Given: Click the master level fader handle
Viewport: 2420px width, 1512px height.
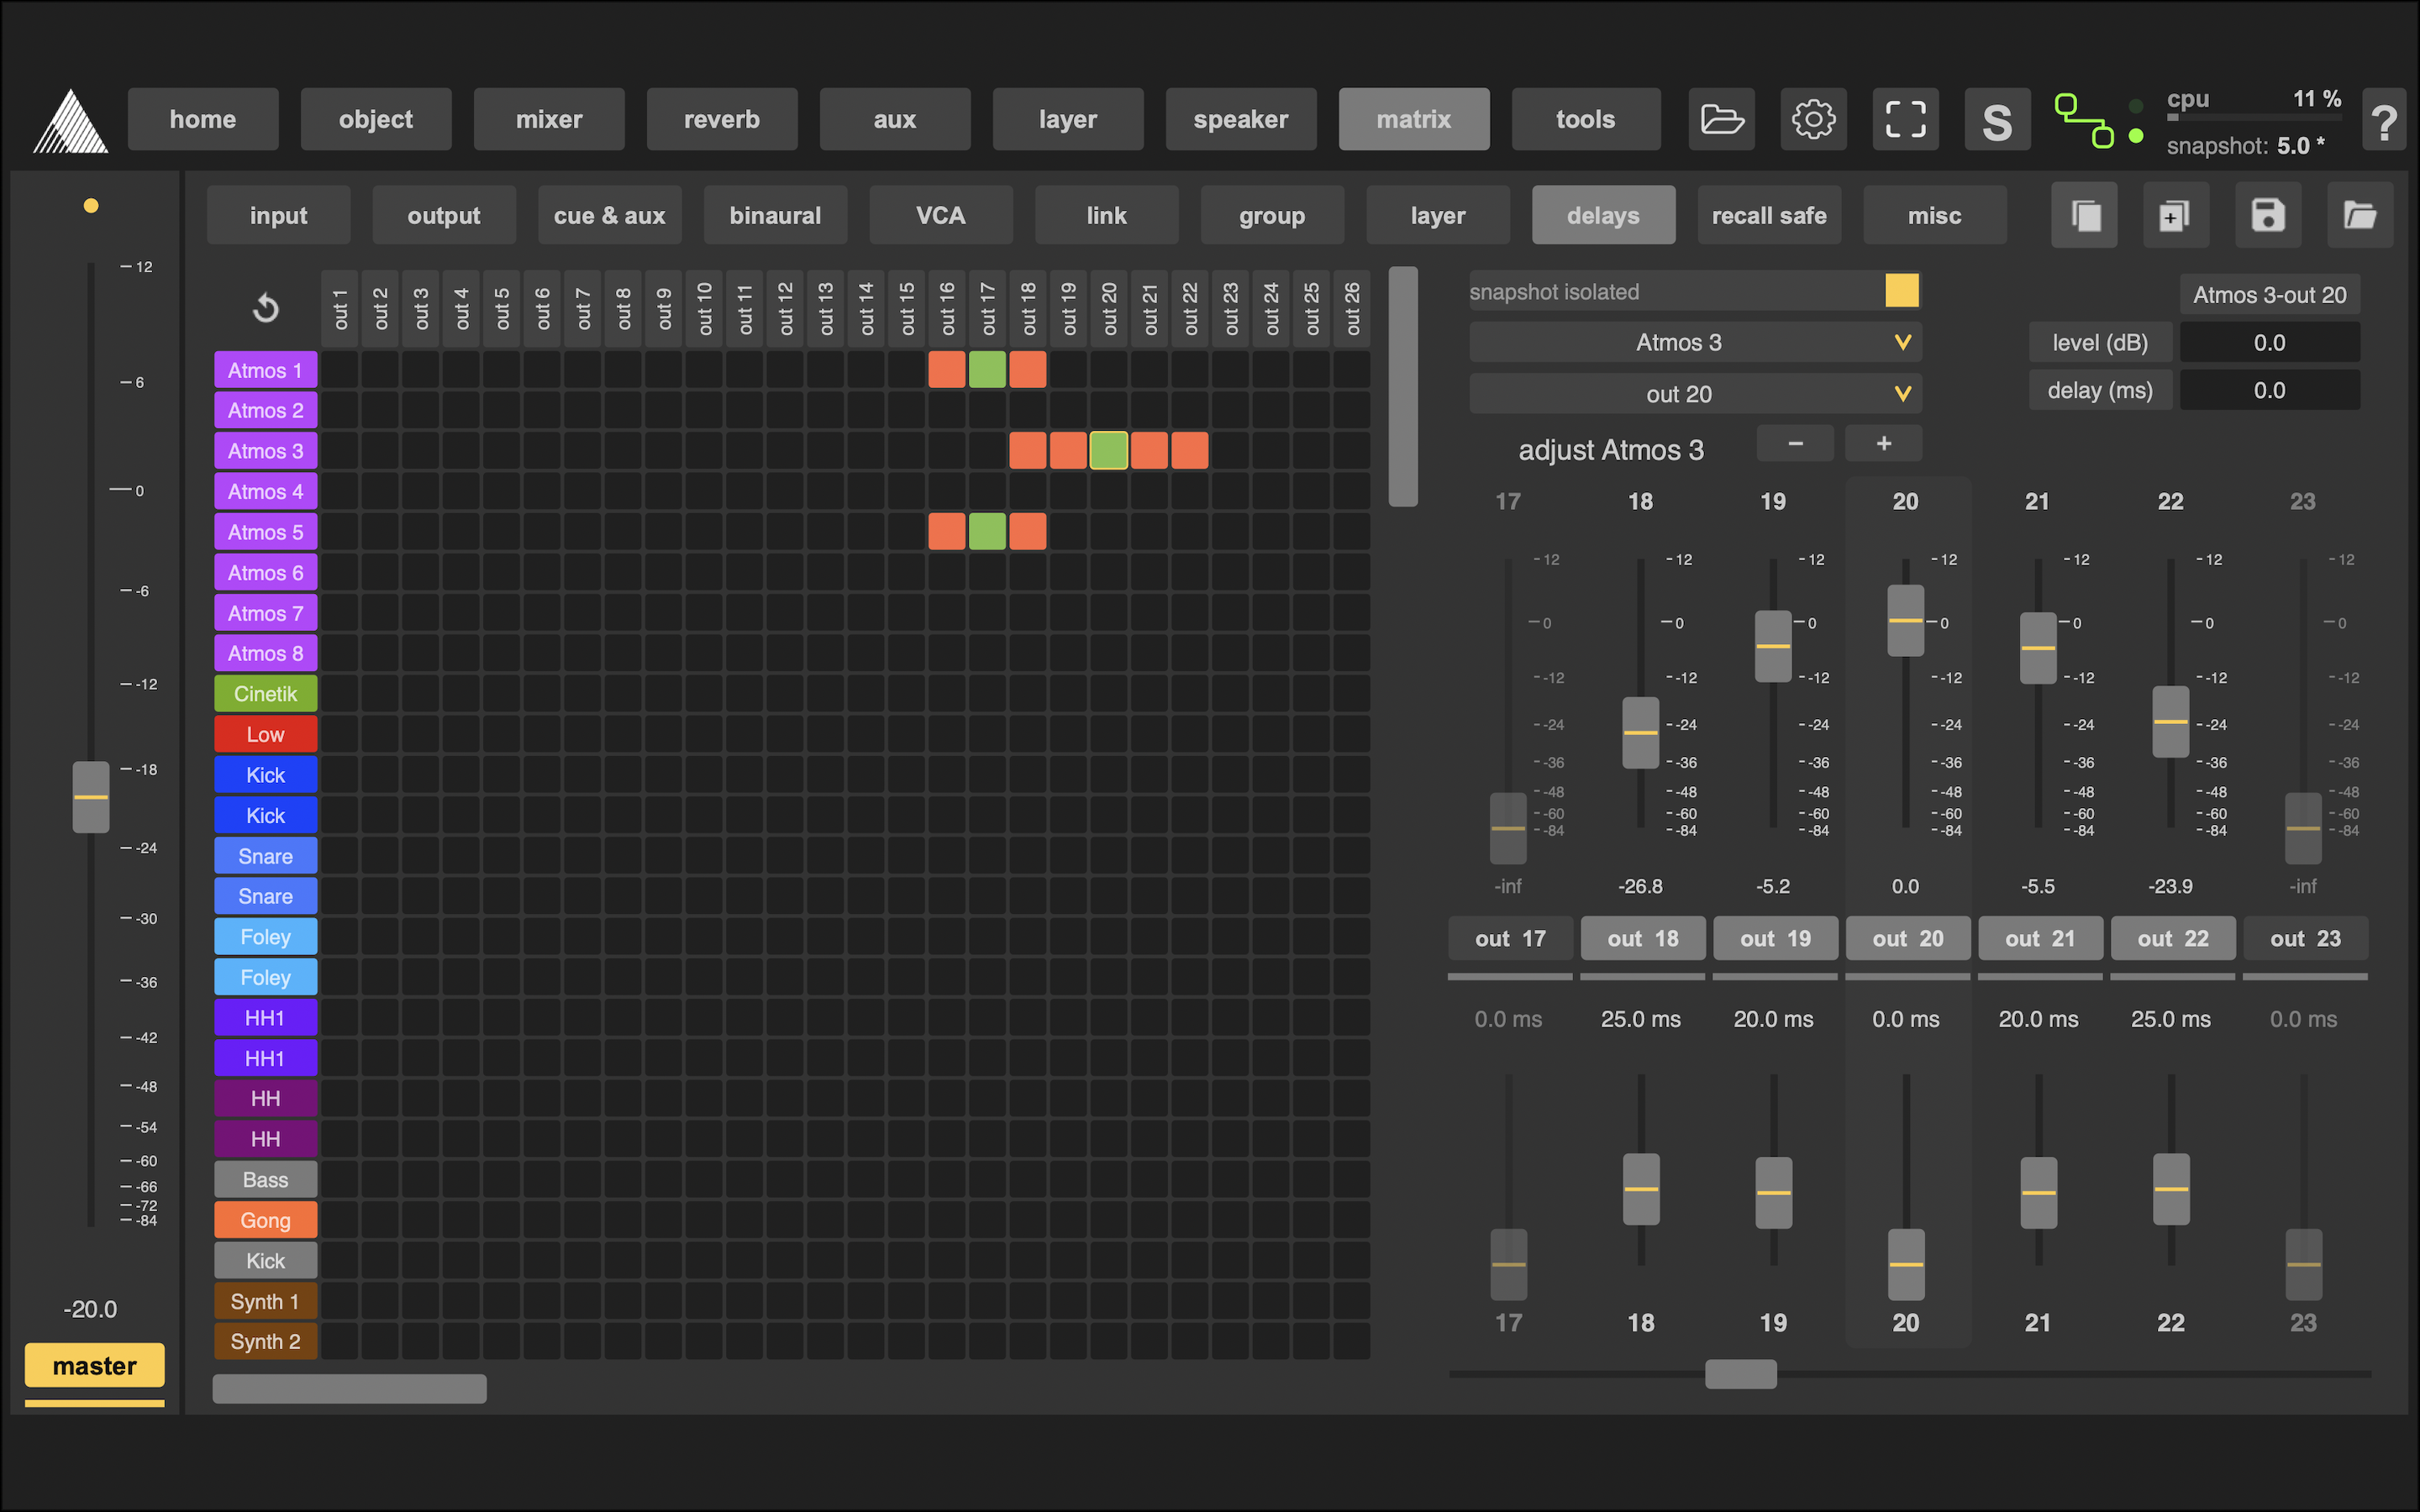Looking at the screenshot, I should tap(91, 797).
